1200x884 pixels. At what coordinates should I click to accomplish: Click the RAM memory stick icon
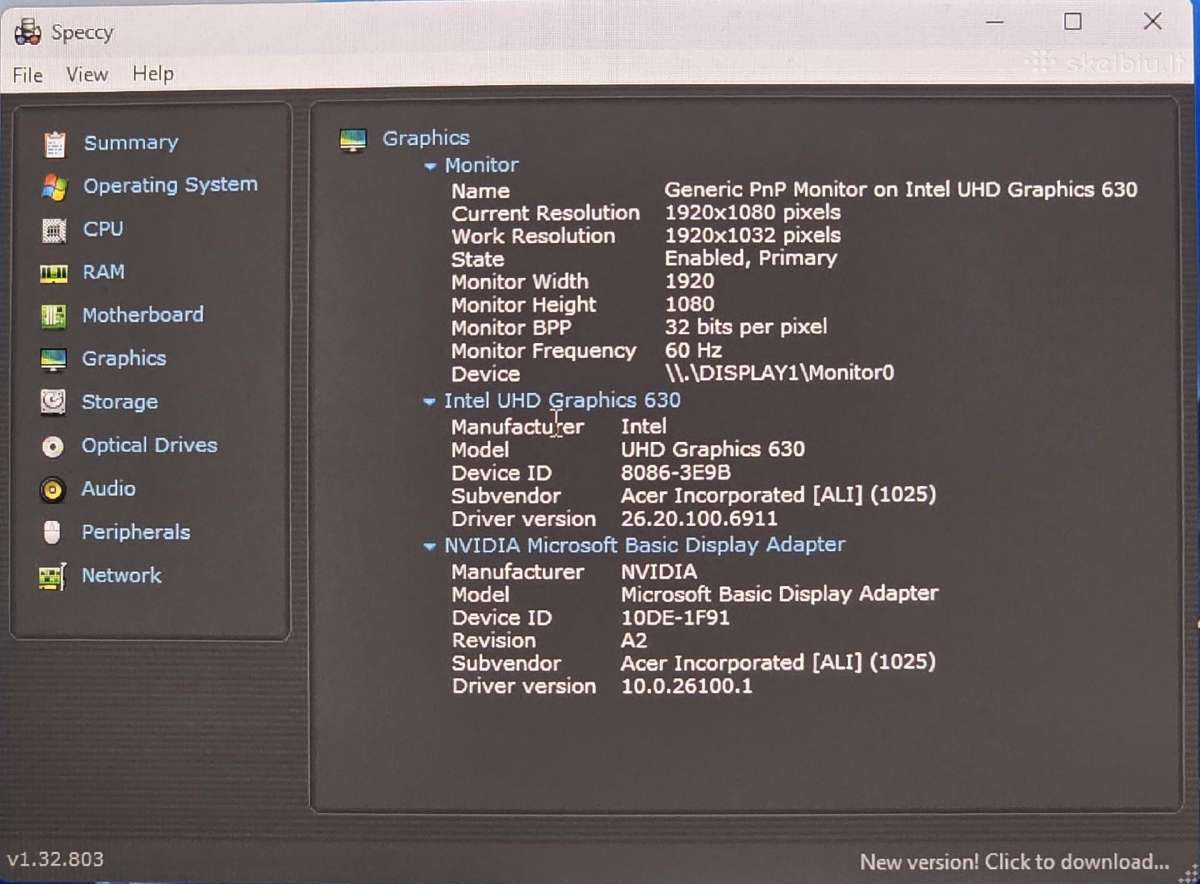pyautogui.click(x=54, y=273)
